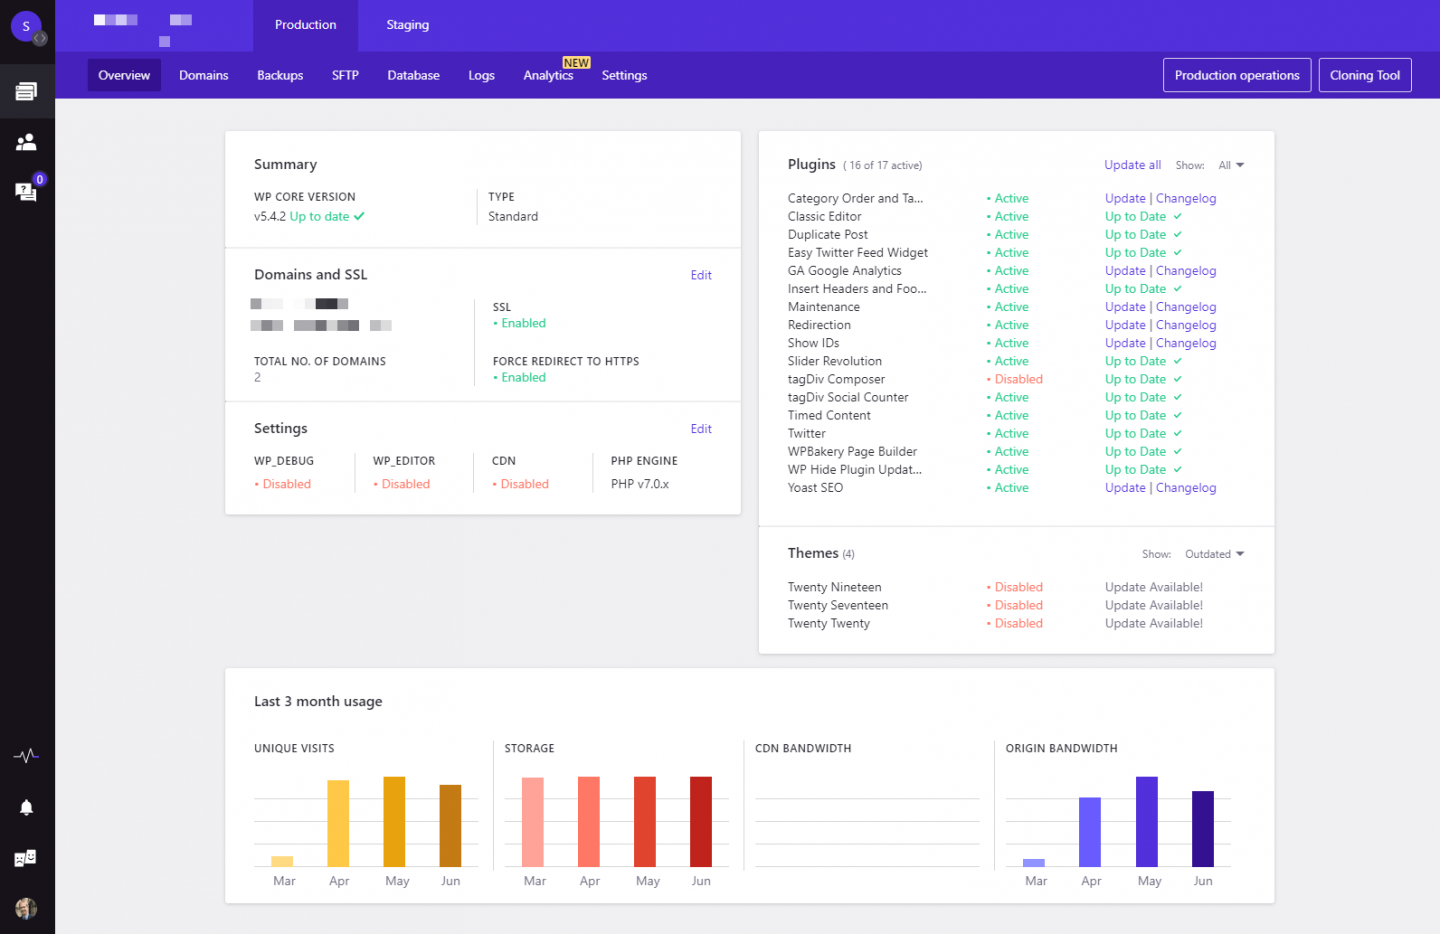Click Force Redirect to HTTPS Enabled status
Viewport: 1440px width, 934px height.
520,377
